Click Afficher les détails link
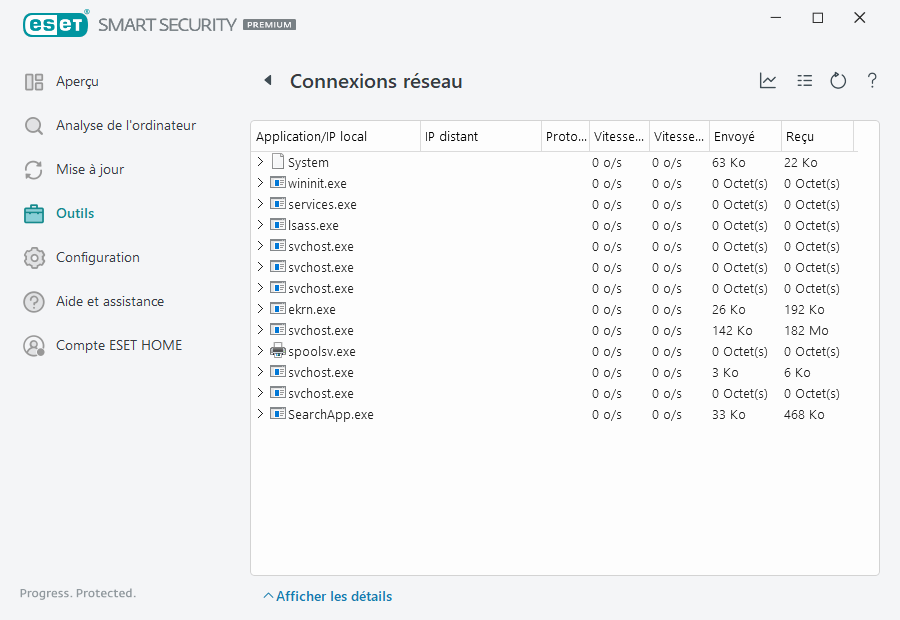Image resolution: width=900 pixels, height=620 pixels. 333,597
